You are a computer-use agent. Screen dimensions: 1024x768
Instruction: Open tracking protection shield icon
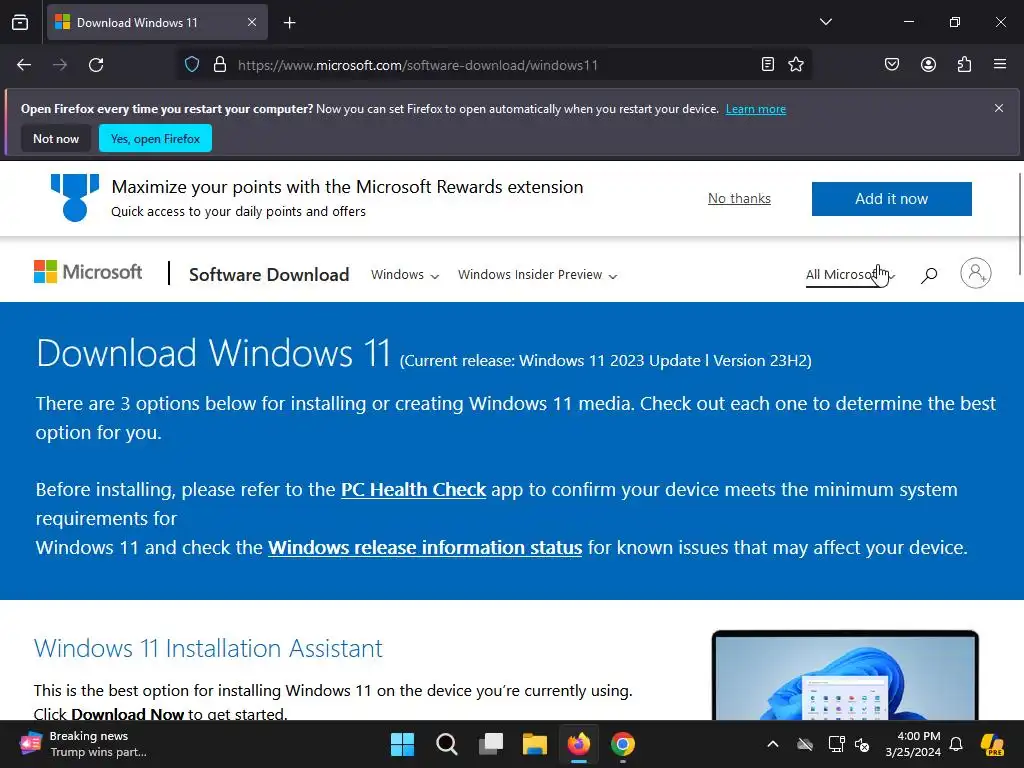pyautogui.click(x=191, y=65)
